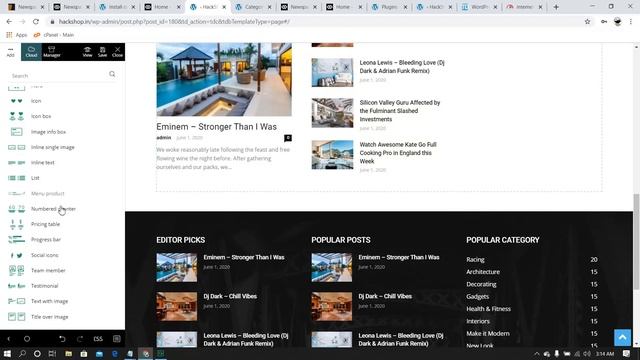
Task: Reload the browser page
Action: click(36, 22)
